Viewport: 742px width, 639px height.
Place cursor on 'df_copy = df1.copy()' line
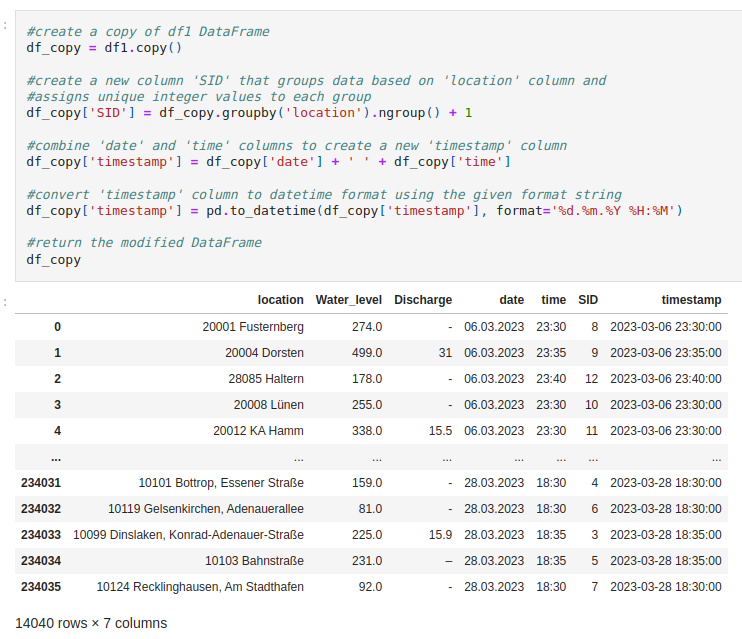click(x=103, y=48)
